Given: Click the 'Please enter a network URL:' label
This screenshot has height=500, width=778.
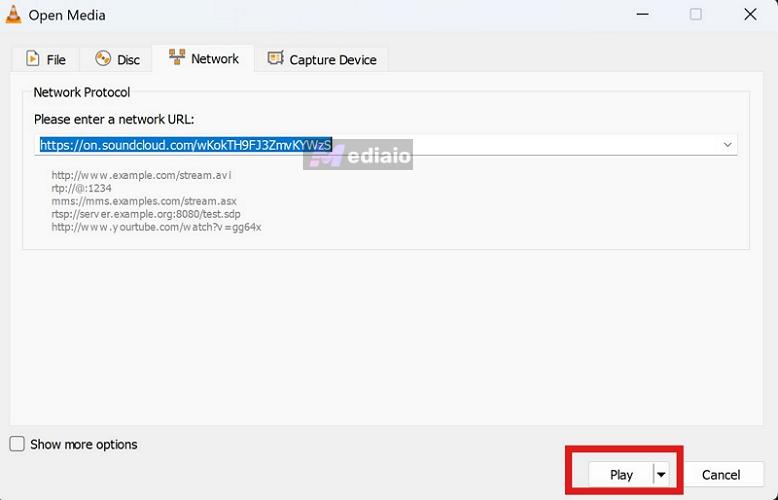Looking at the screenshot, I should pos(114,119).
